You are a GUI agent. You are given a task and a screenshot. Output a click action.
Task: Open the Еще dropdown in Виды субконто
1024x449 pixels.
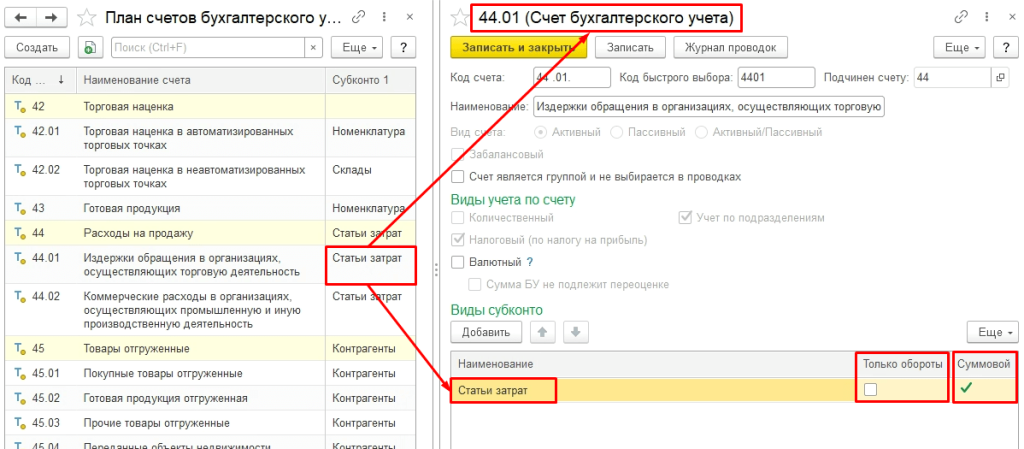993,332
